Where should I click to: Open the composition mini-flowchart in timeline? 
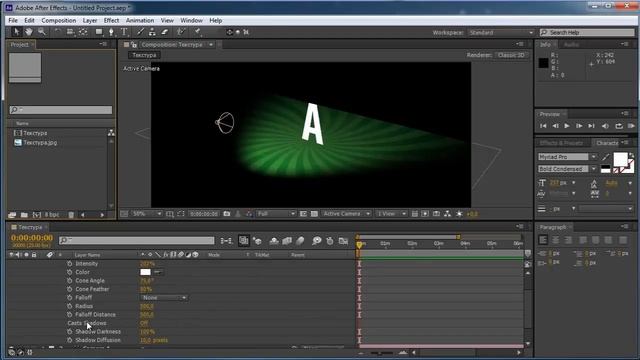[x=226, y=241]
